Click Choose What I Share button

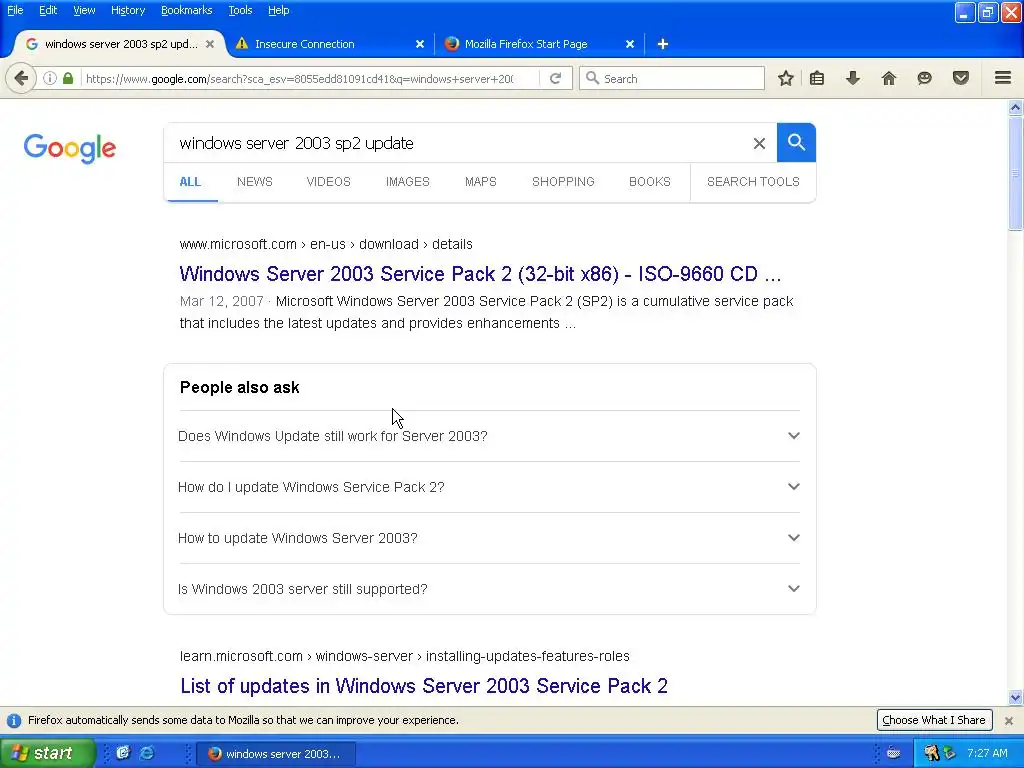click(934, 720)
